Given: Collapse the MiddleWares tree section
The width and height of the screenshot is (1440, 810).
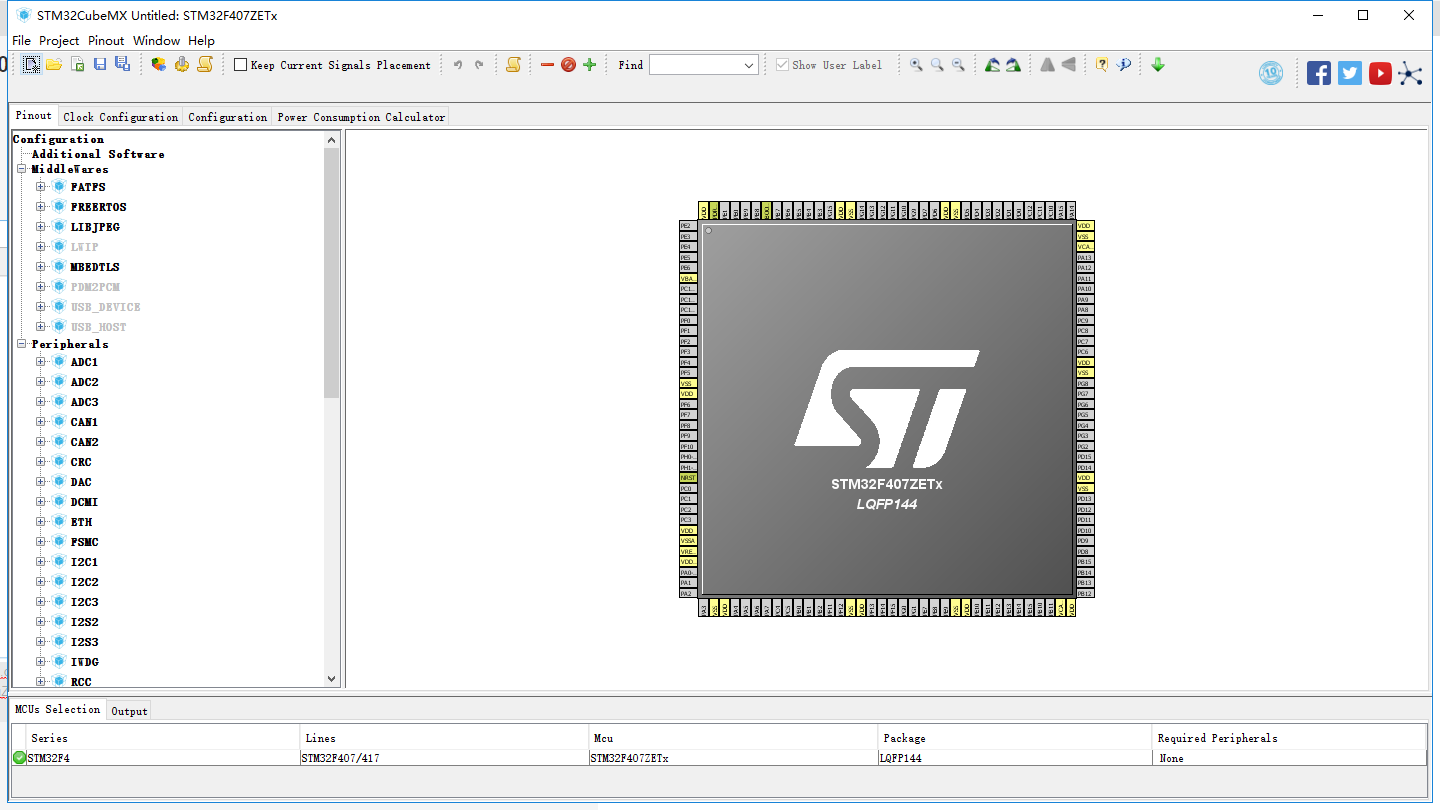Looking at the screenshot, I should tap(21, 169).
